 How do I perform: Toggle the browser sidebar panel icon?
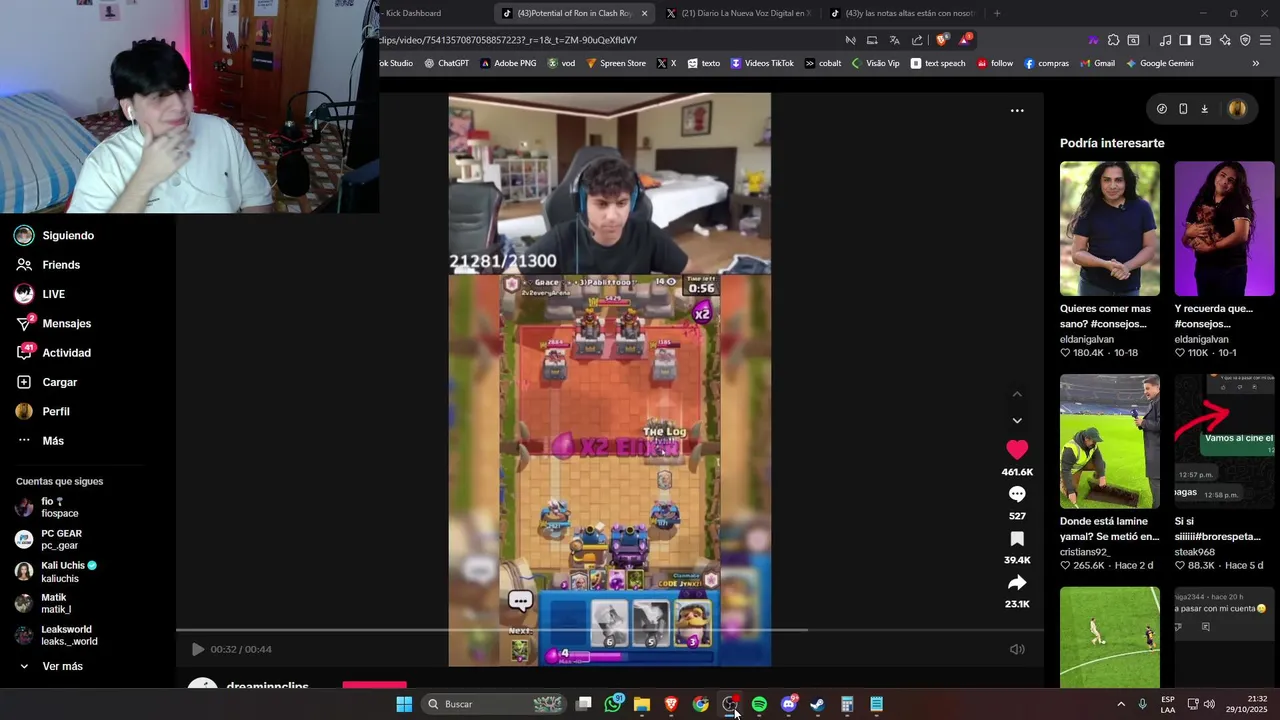[1185, 40]
